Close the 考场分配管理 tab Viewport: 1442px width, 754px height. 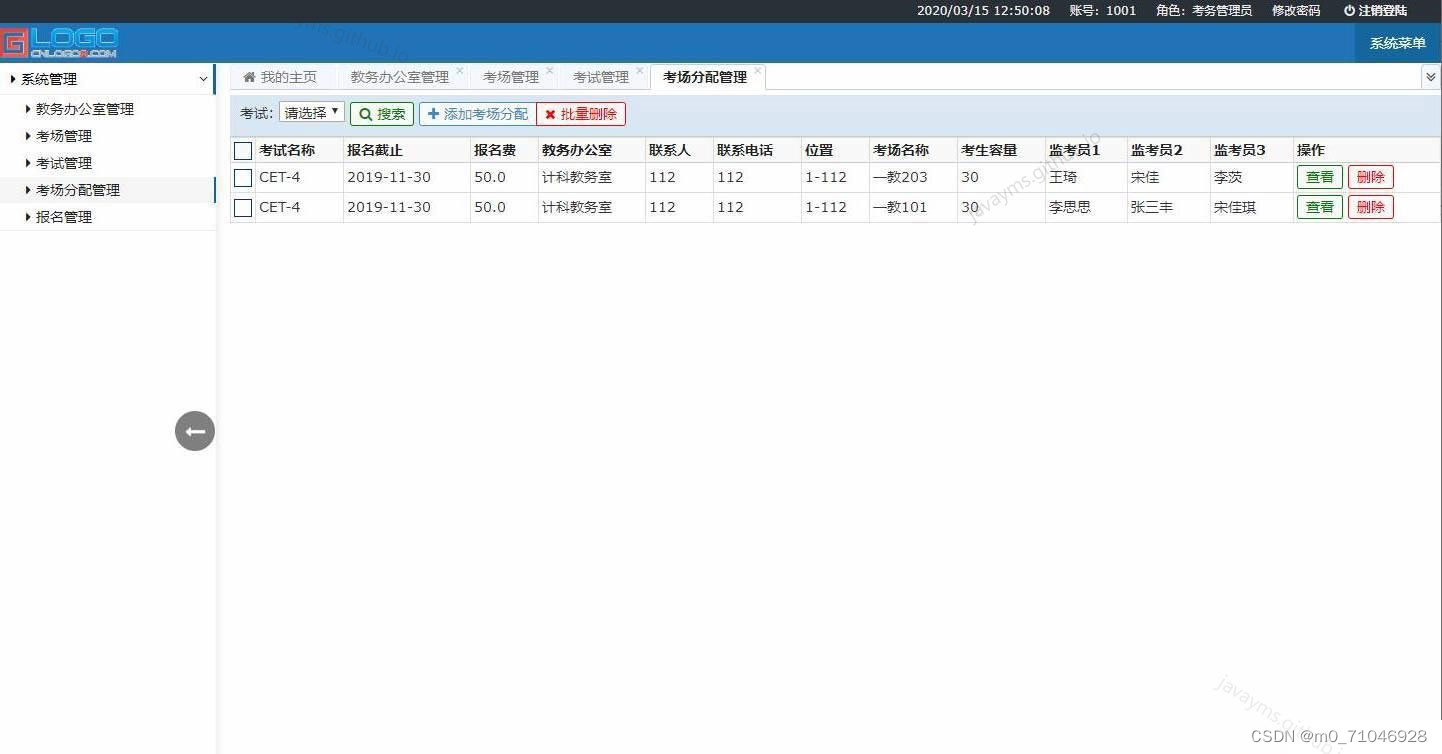point(758,70)
